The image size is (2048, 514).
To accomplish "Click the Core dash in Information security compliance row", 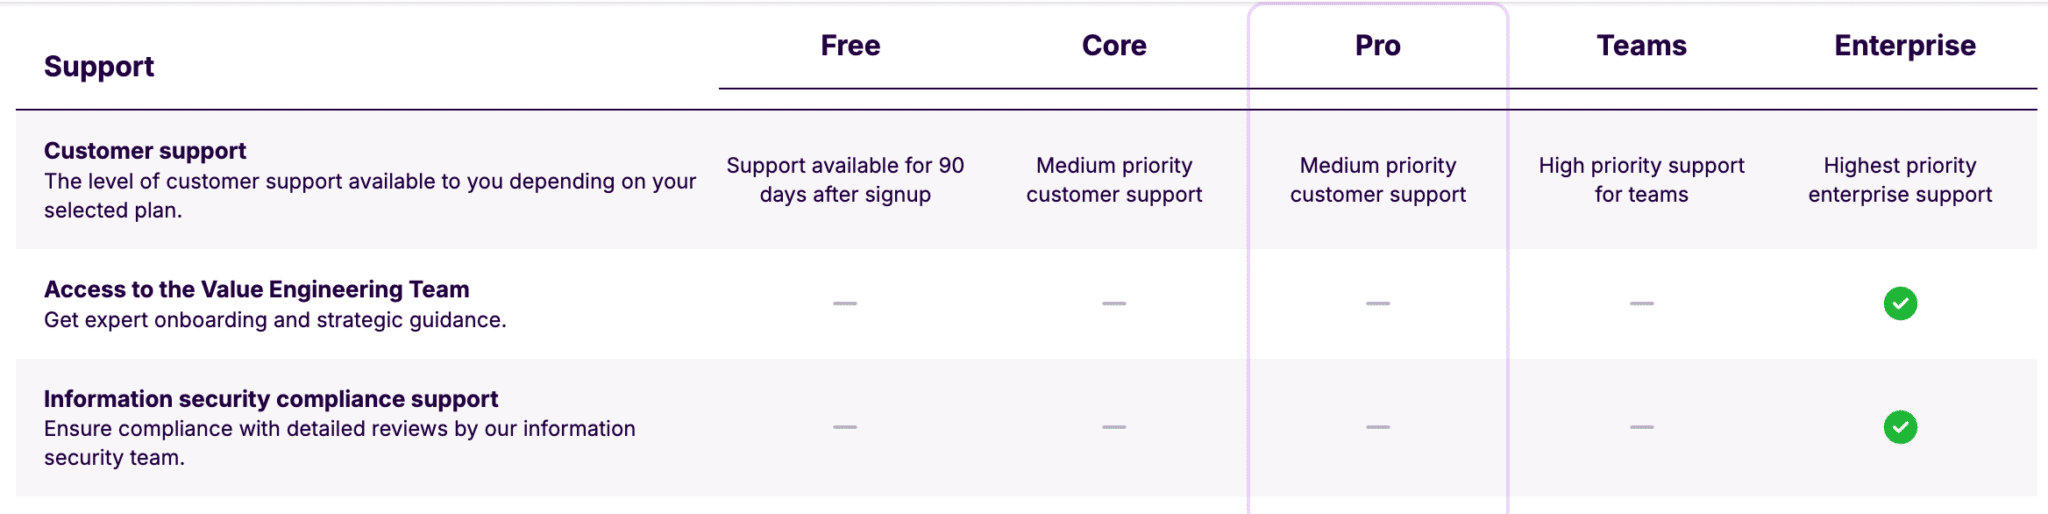I will pyautogui.click(x=1114, y=427).
